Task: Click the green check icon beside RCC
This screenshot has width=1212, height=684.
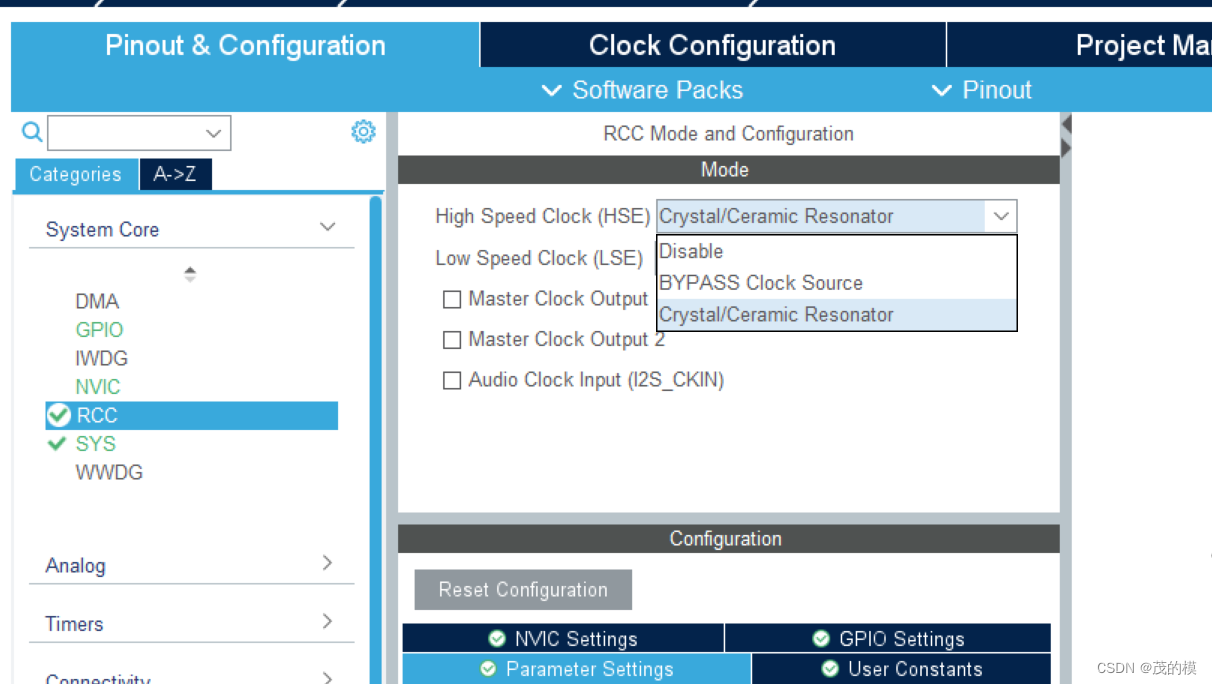Action: tap(59, 415)
